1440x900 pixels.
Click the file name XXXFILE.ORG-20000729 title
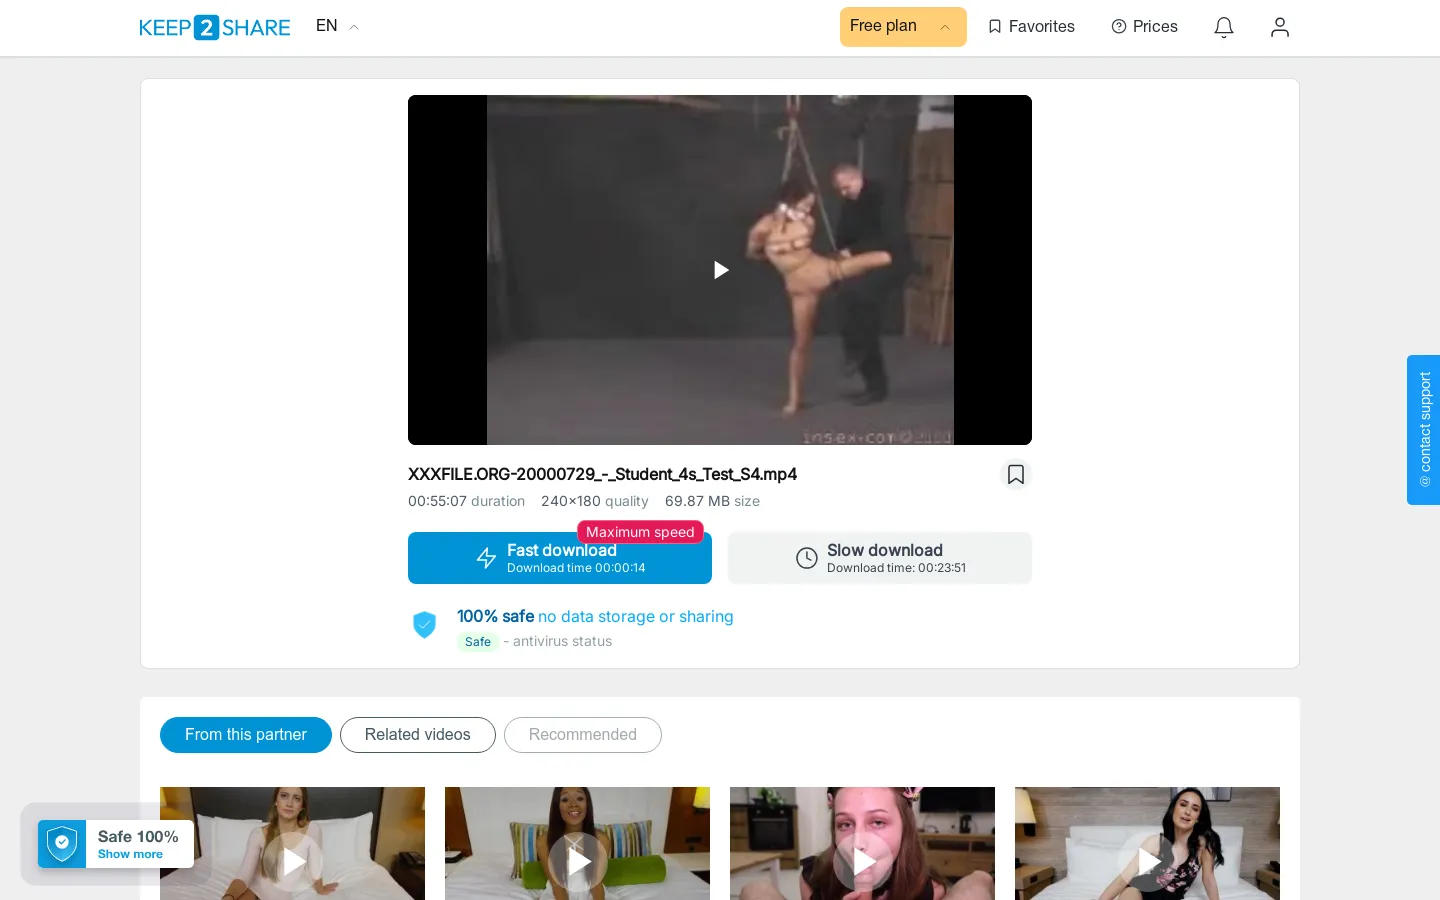pos(602,474)
